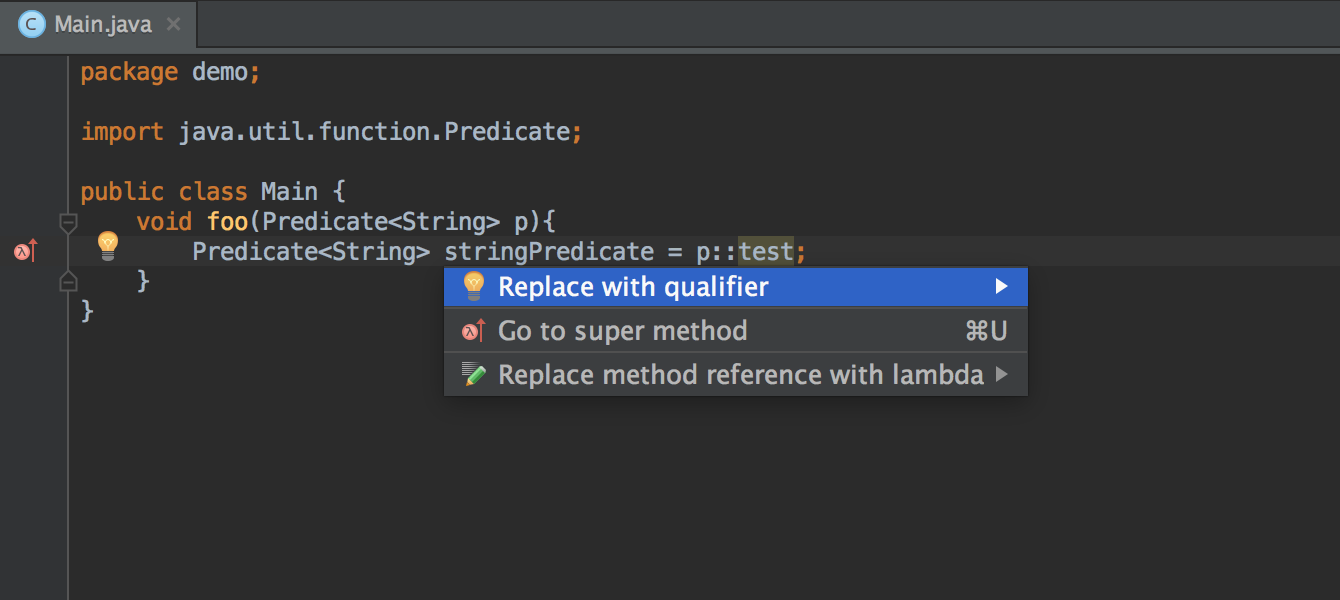Click the lambda super-method gutter marker
The image size is (1340, 600).
pyautogui.click(x=26, y=251)
